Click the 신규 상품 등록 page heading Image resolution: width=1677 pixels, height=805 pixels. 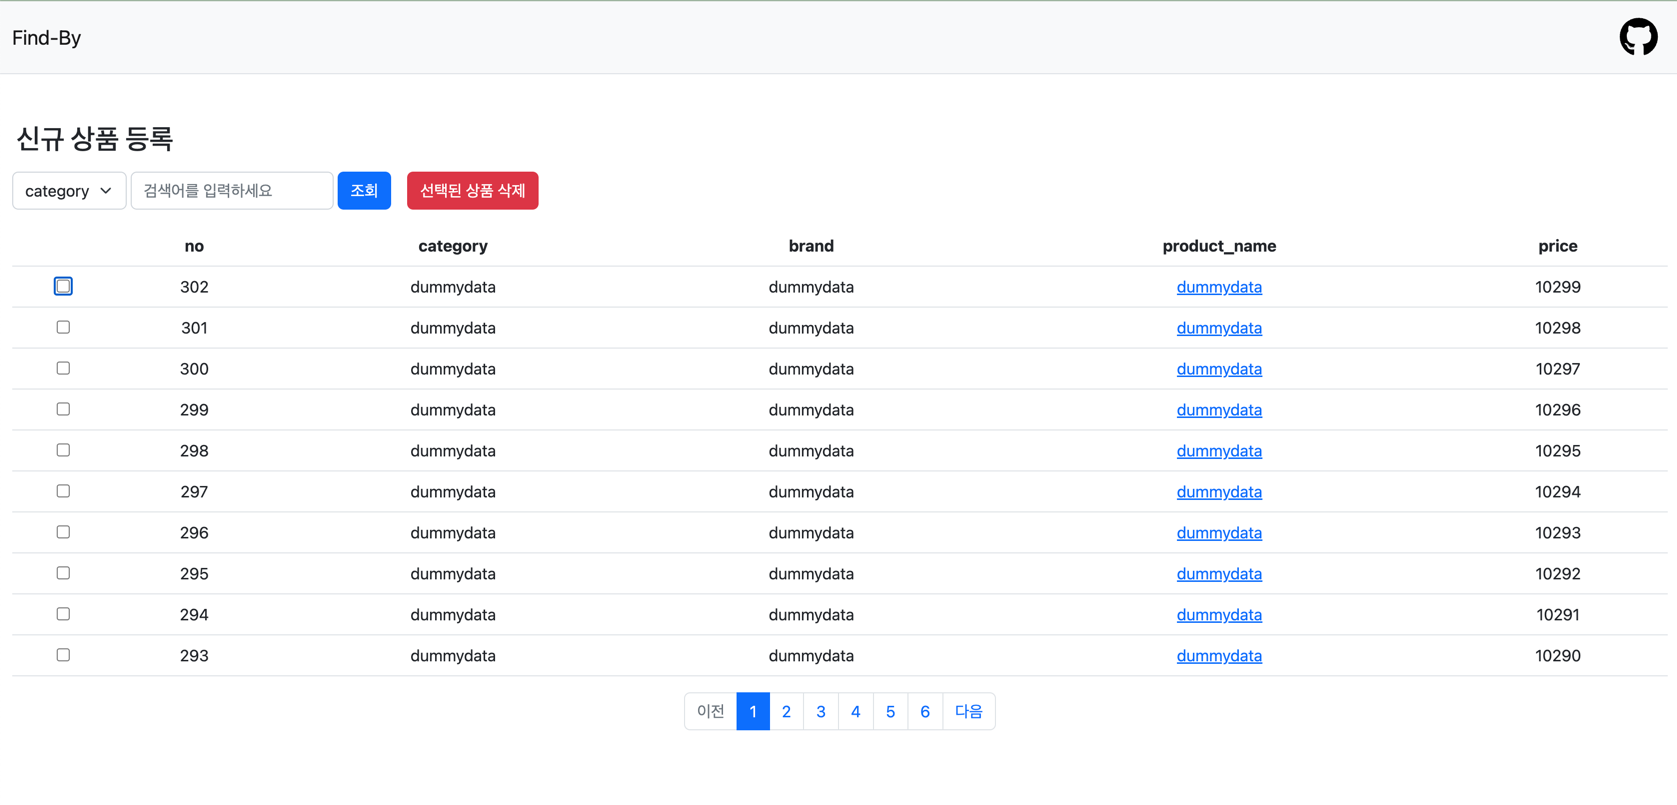(95, 138)
